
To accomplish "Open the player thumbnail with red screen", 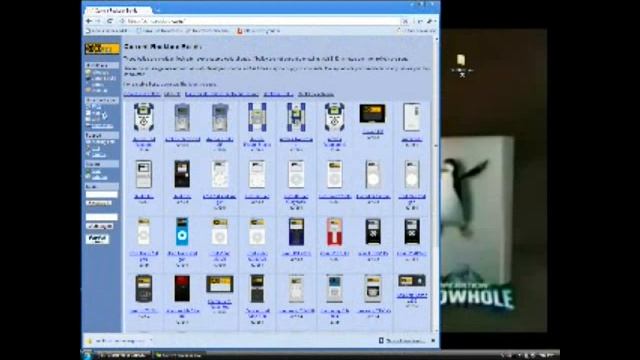I will coord(182,288).
